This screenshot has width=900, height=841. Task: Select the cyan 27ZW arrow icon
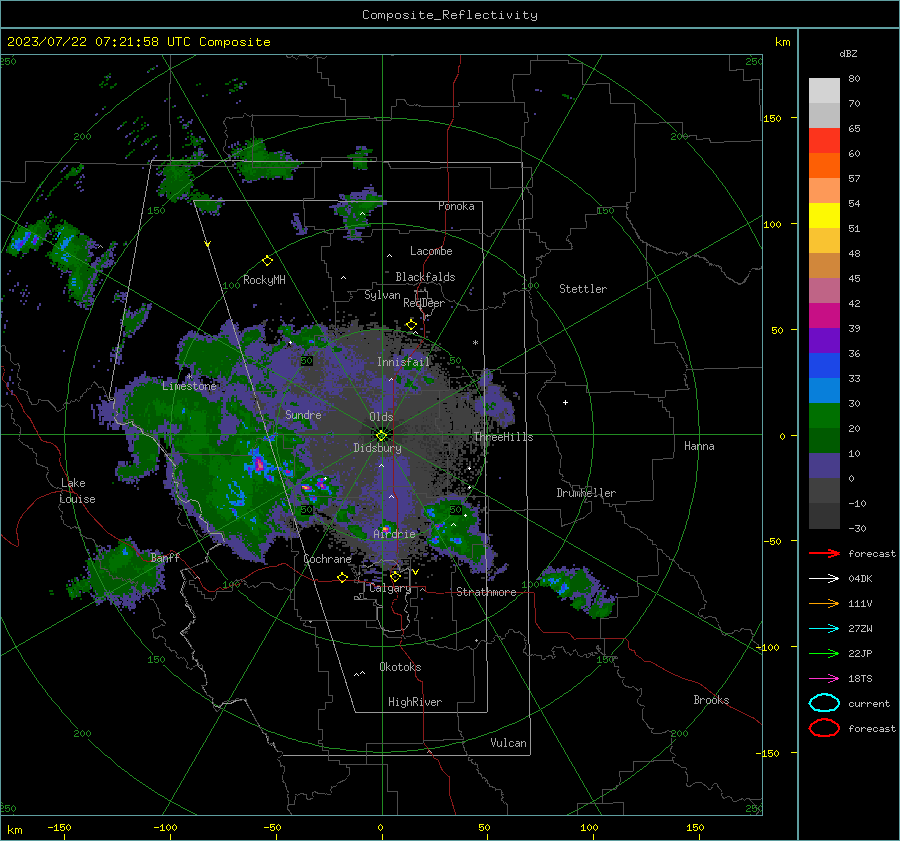point(824,629)
